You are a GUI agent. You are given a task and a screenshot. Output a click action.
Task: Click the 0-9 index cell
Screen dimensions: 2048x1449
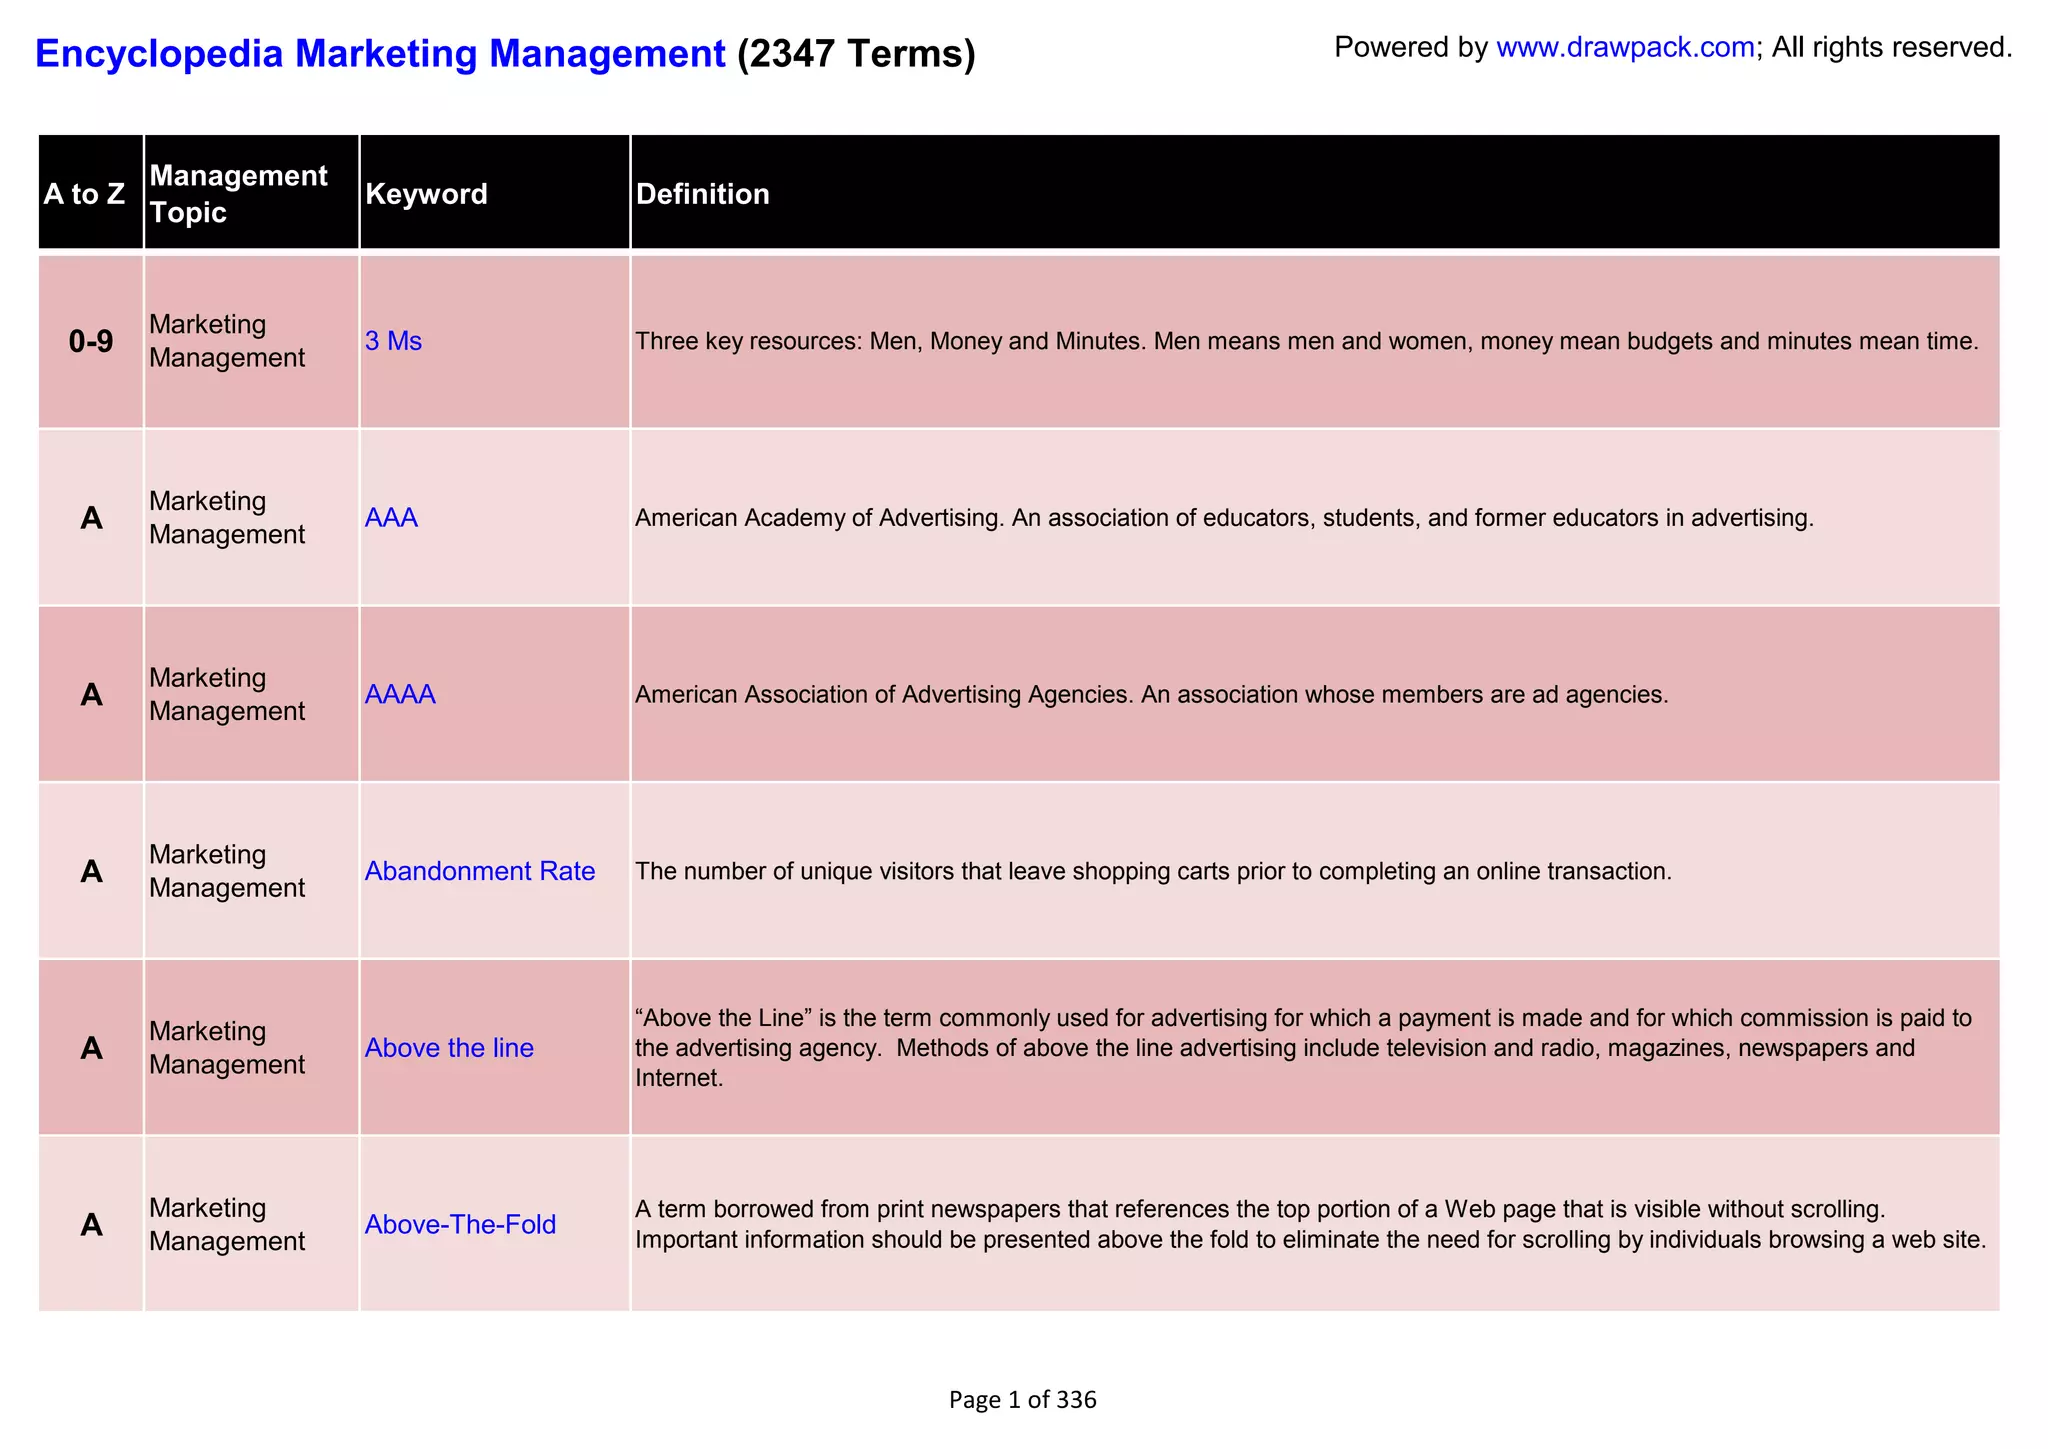tap(91, 342)
